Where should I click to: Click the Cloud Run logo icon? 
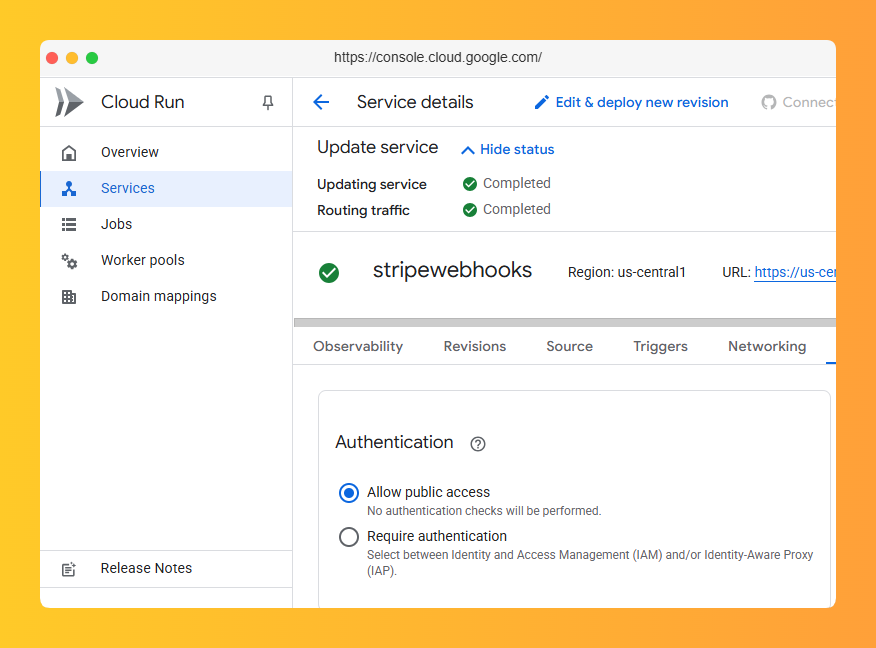click(68, 101)
